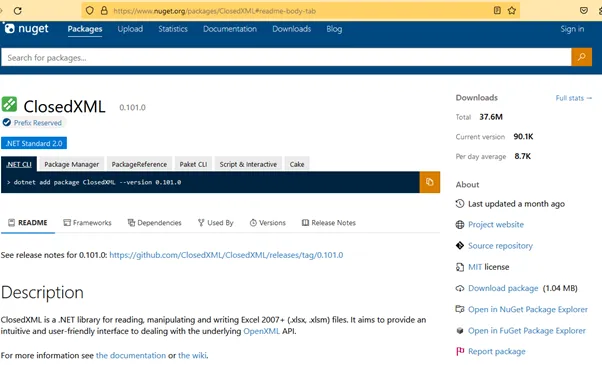Screen dimensions: 602x365
Task: Click the current version downloads 90.1K
Action: pyautogui.click(x=523, y=137)
